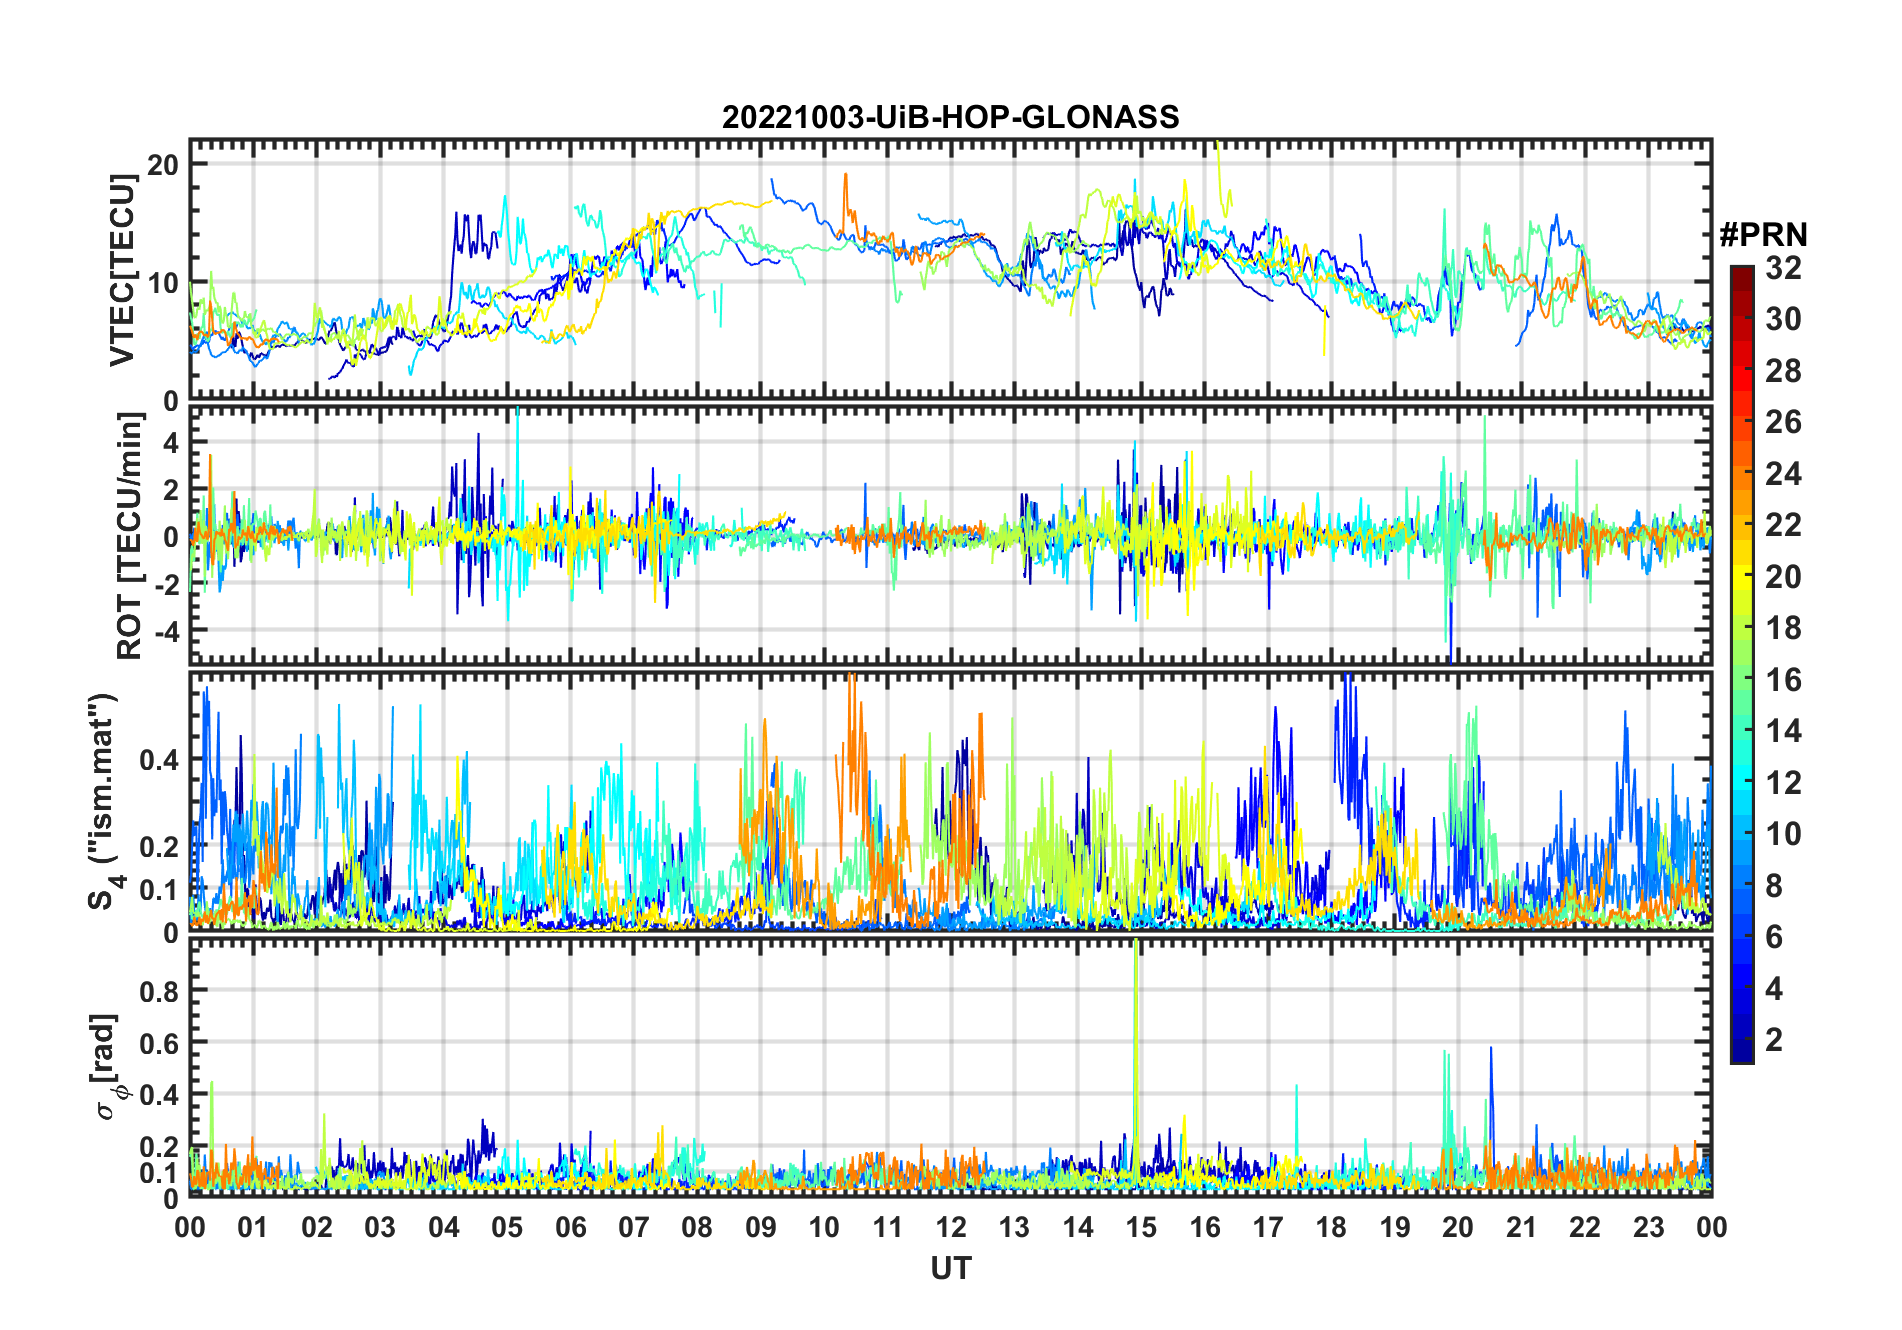Click VTEC y-axis tick label 20
The image size is (1902, 1330).
pyautogui.click(x=163, y=165)
